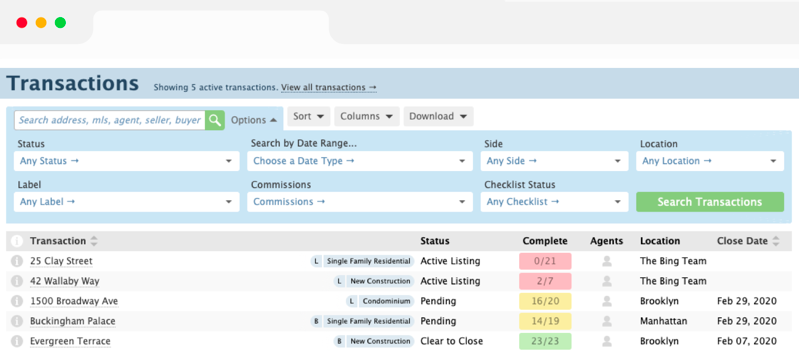Open the Buckingham Palace transaction
Screen dimensions: 799x362
(72, 321)
